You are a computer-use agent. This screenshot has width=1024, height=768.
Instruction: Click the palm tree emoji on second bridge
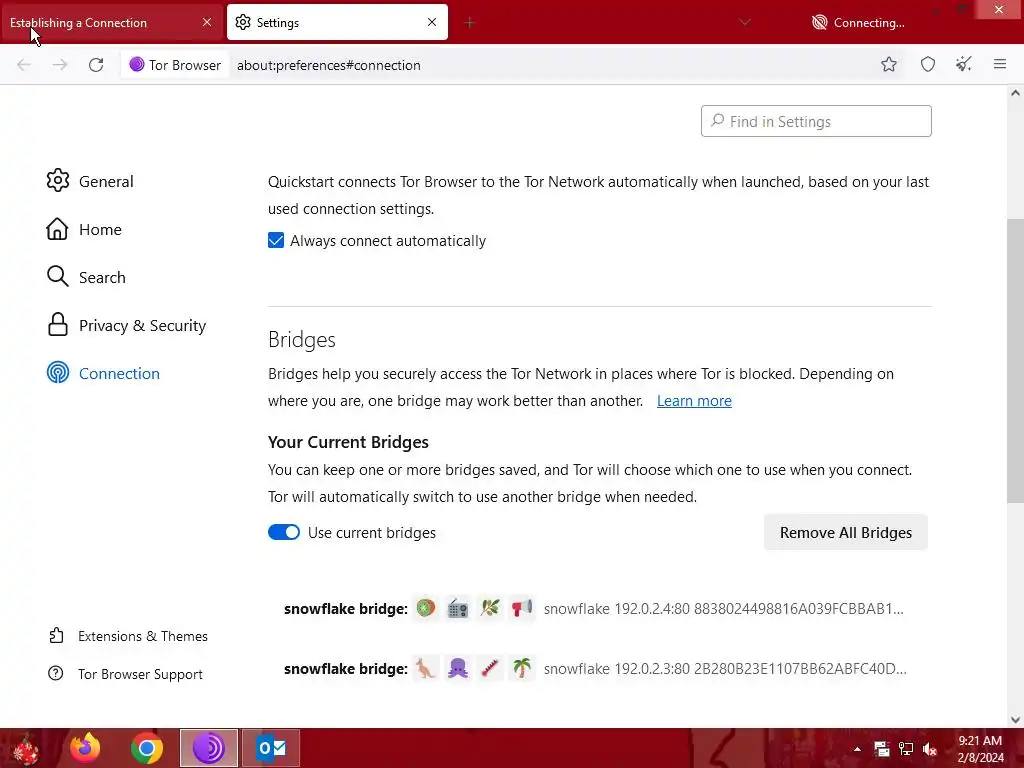click(522, 669)
